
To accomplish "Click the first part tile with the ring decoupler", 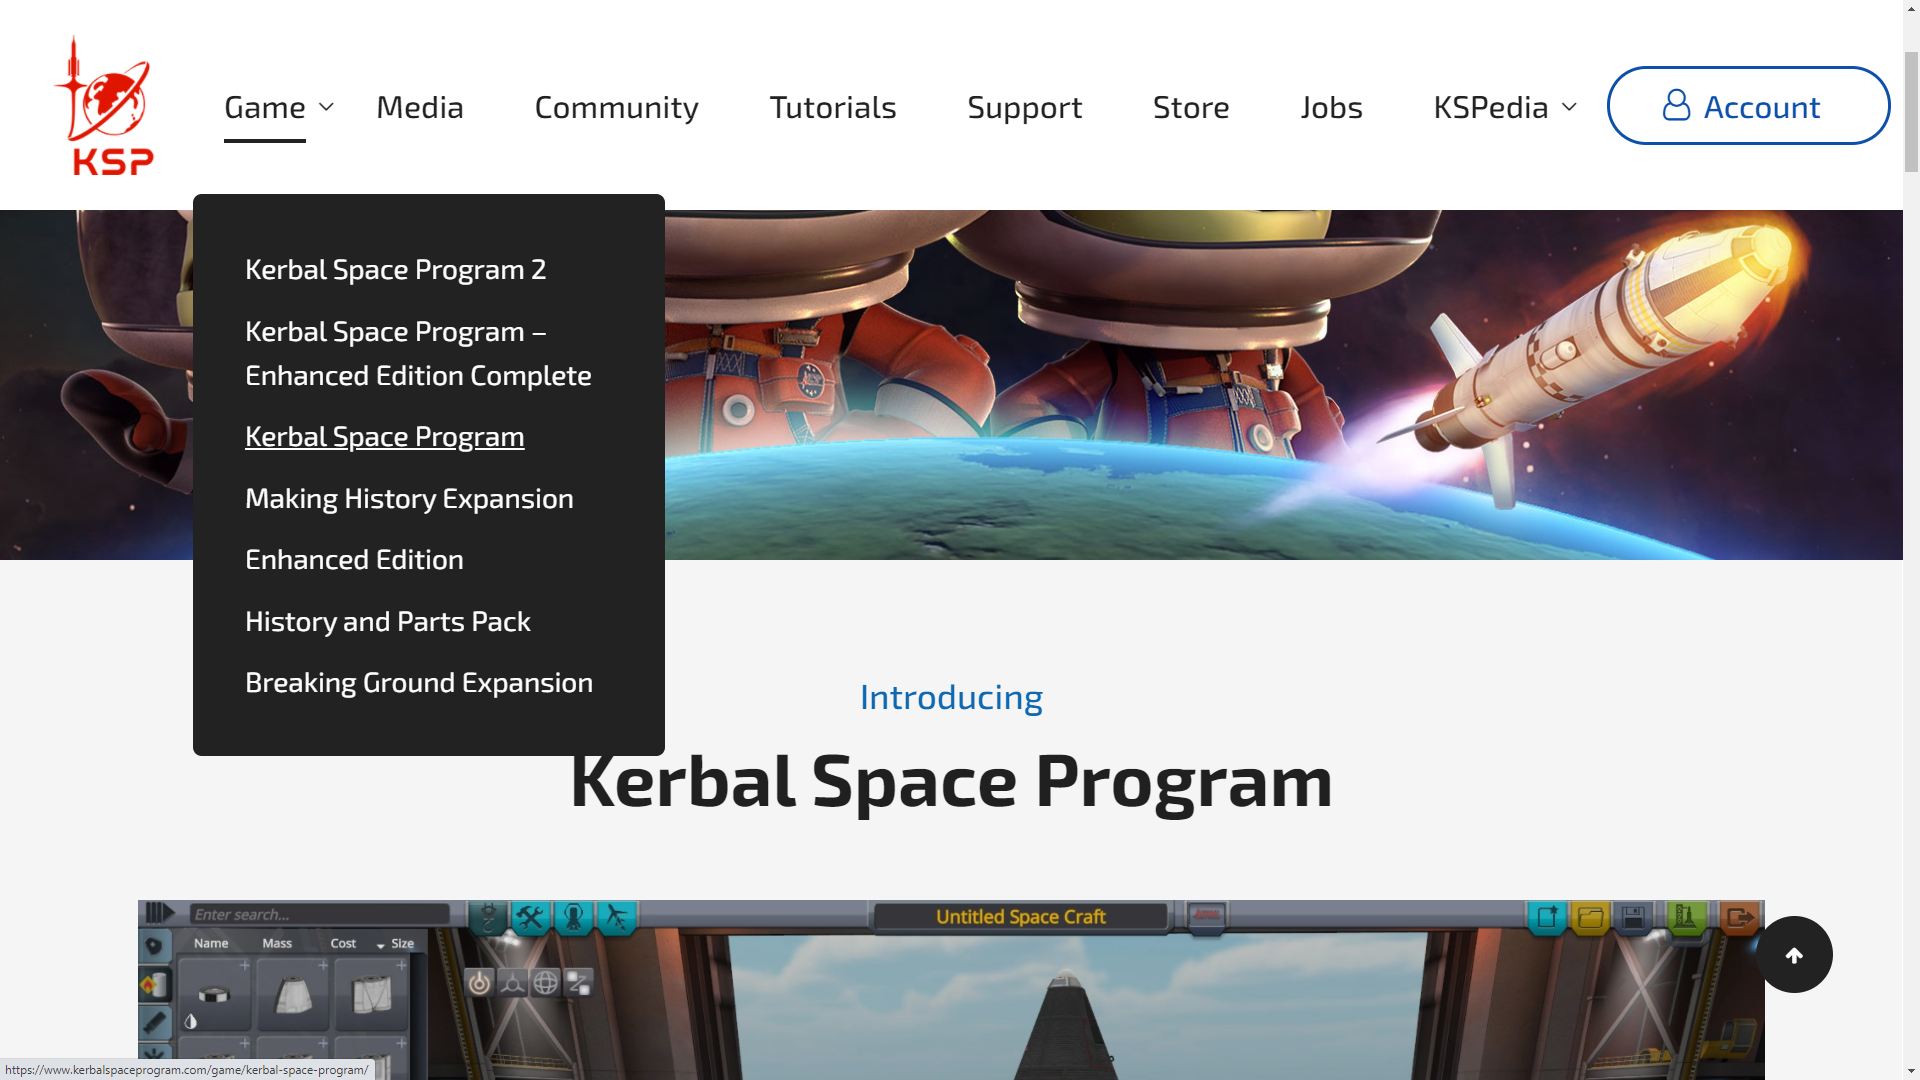I will click(215, 995).
